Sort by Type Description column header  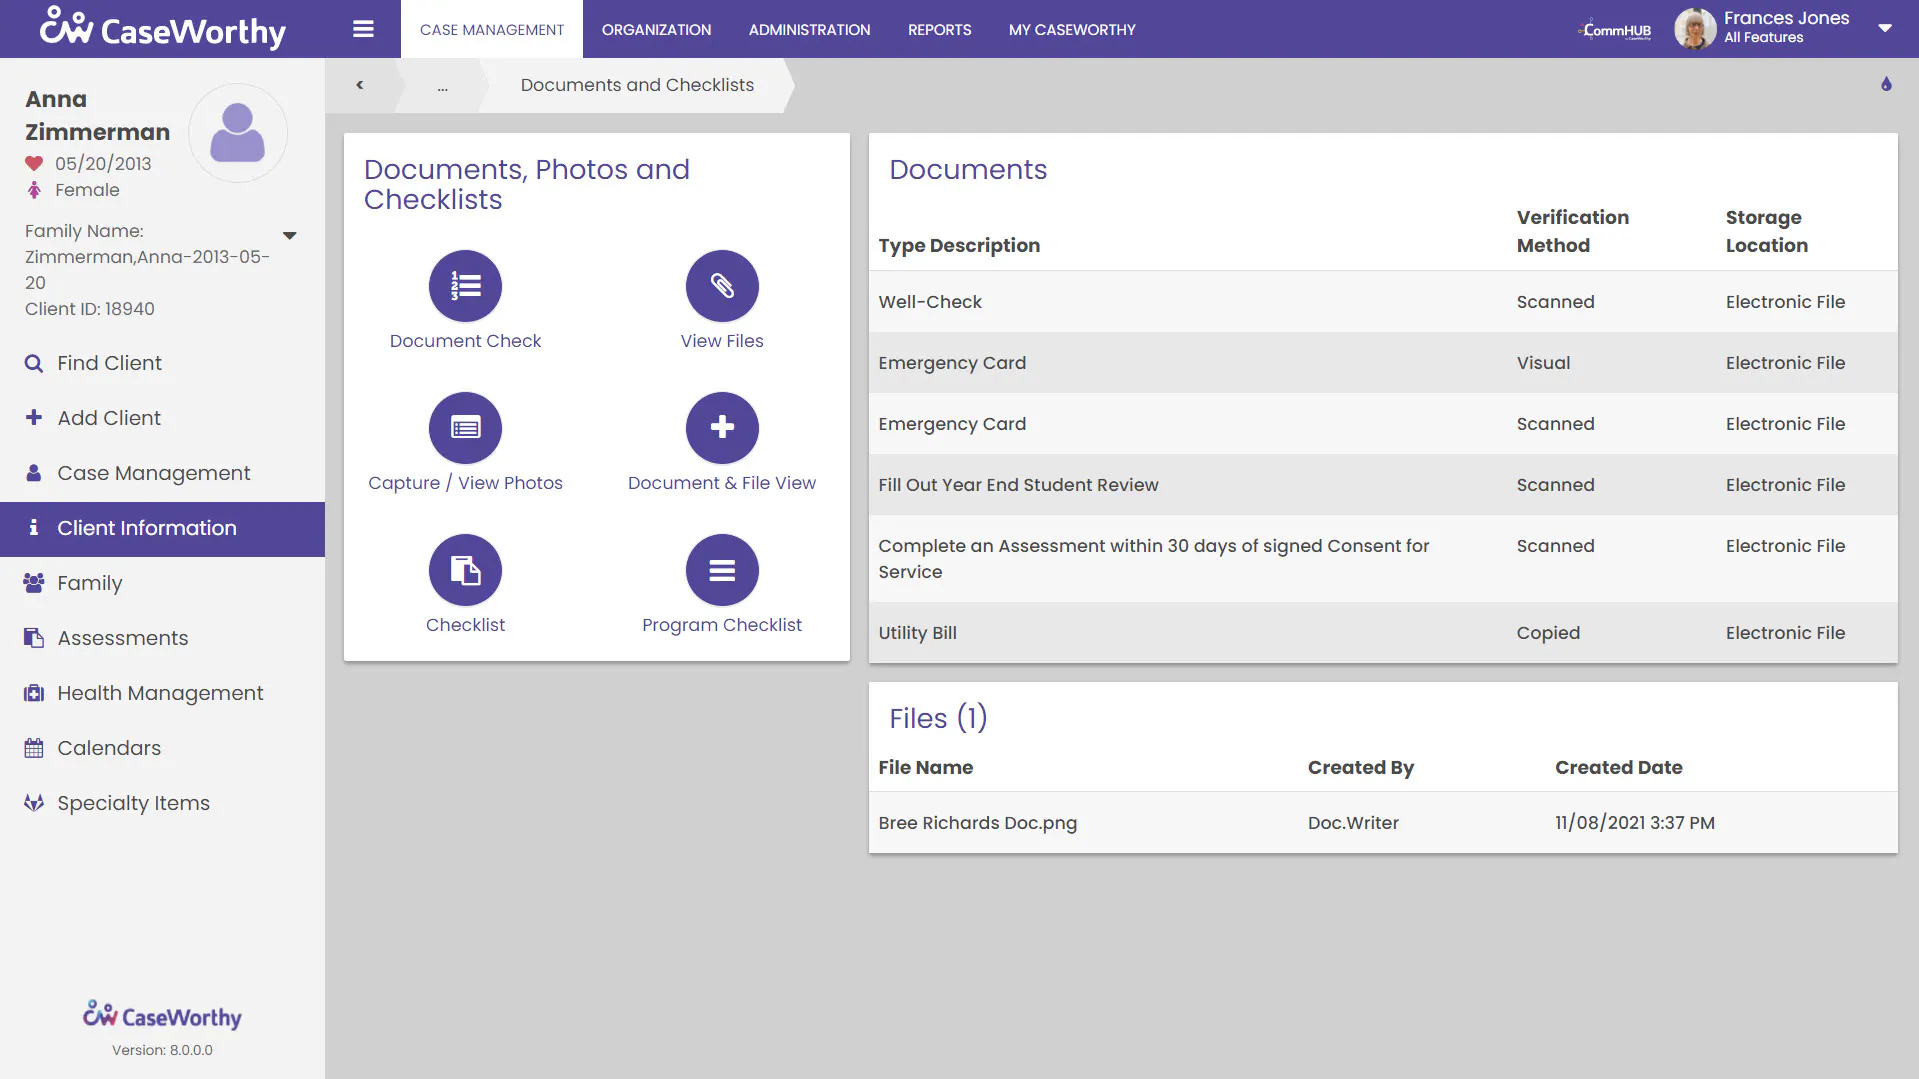959,245
